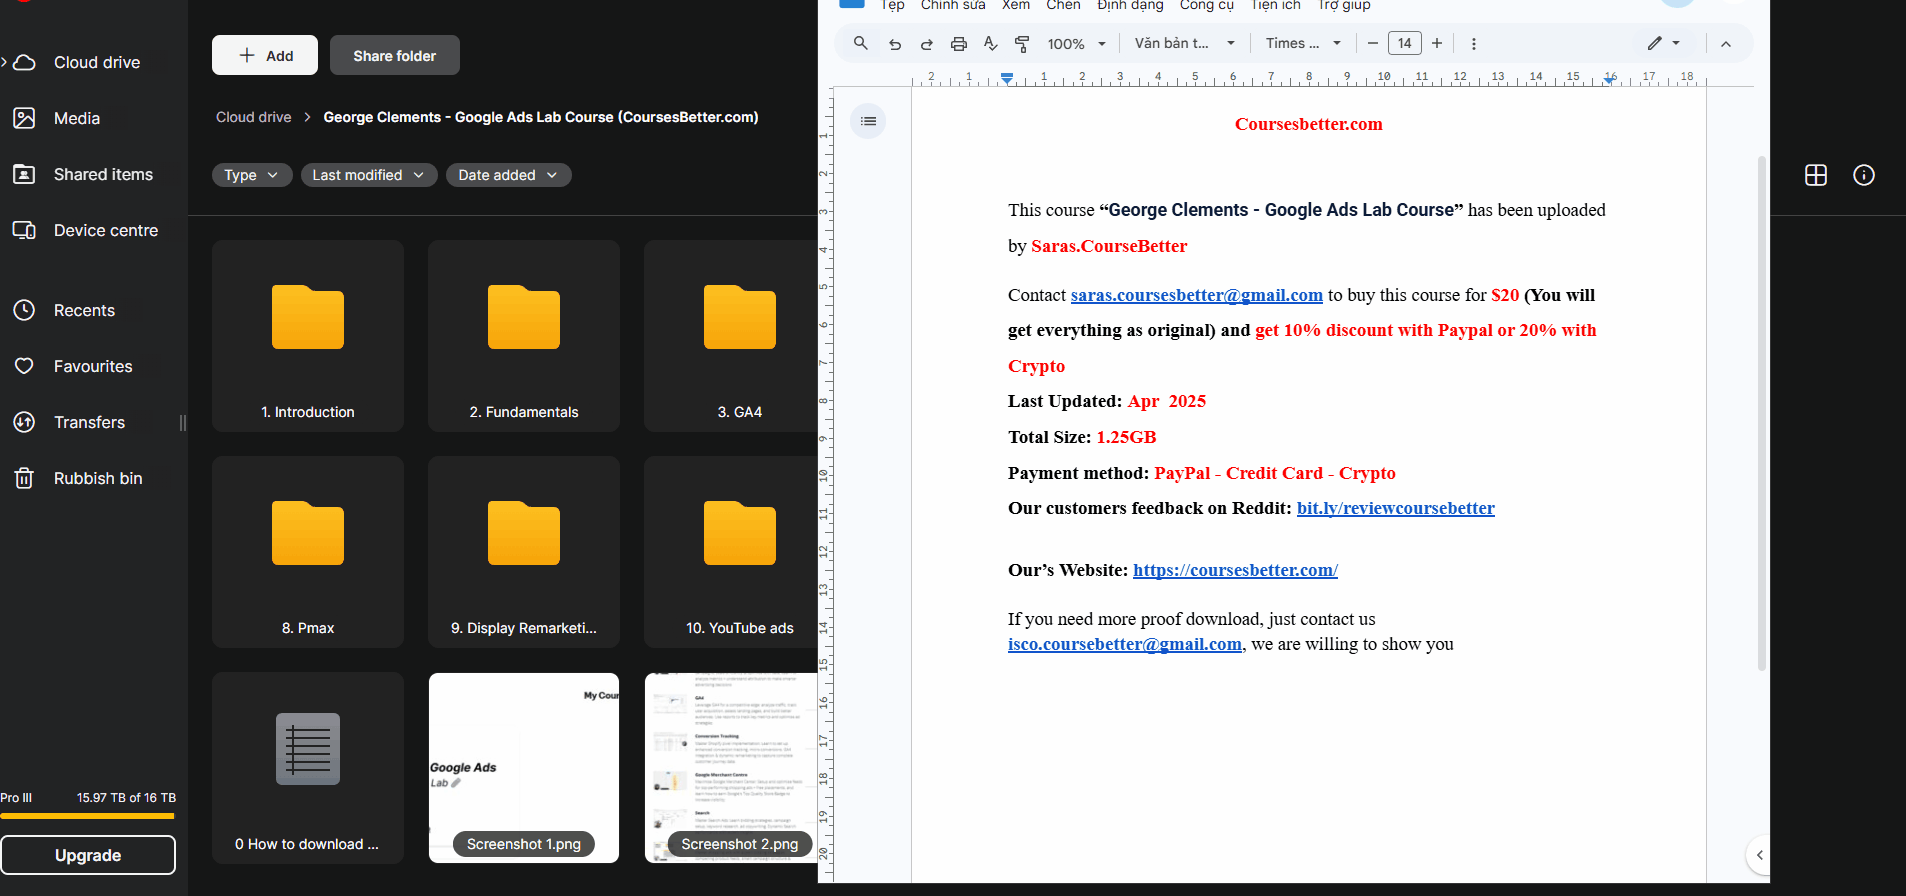
Task: Go to Cloud drive breadcrumb
Action: pyautogui.click(x=254, y=117)
